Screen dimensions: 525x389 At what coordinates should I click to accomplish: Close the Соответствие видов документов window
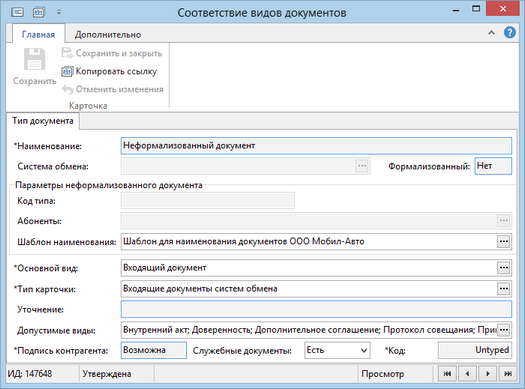tap(503, 9)
